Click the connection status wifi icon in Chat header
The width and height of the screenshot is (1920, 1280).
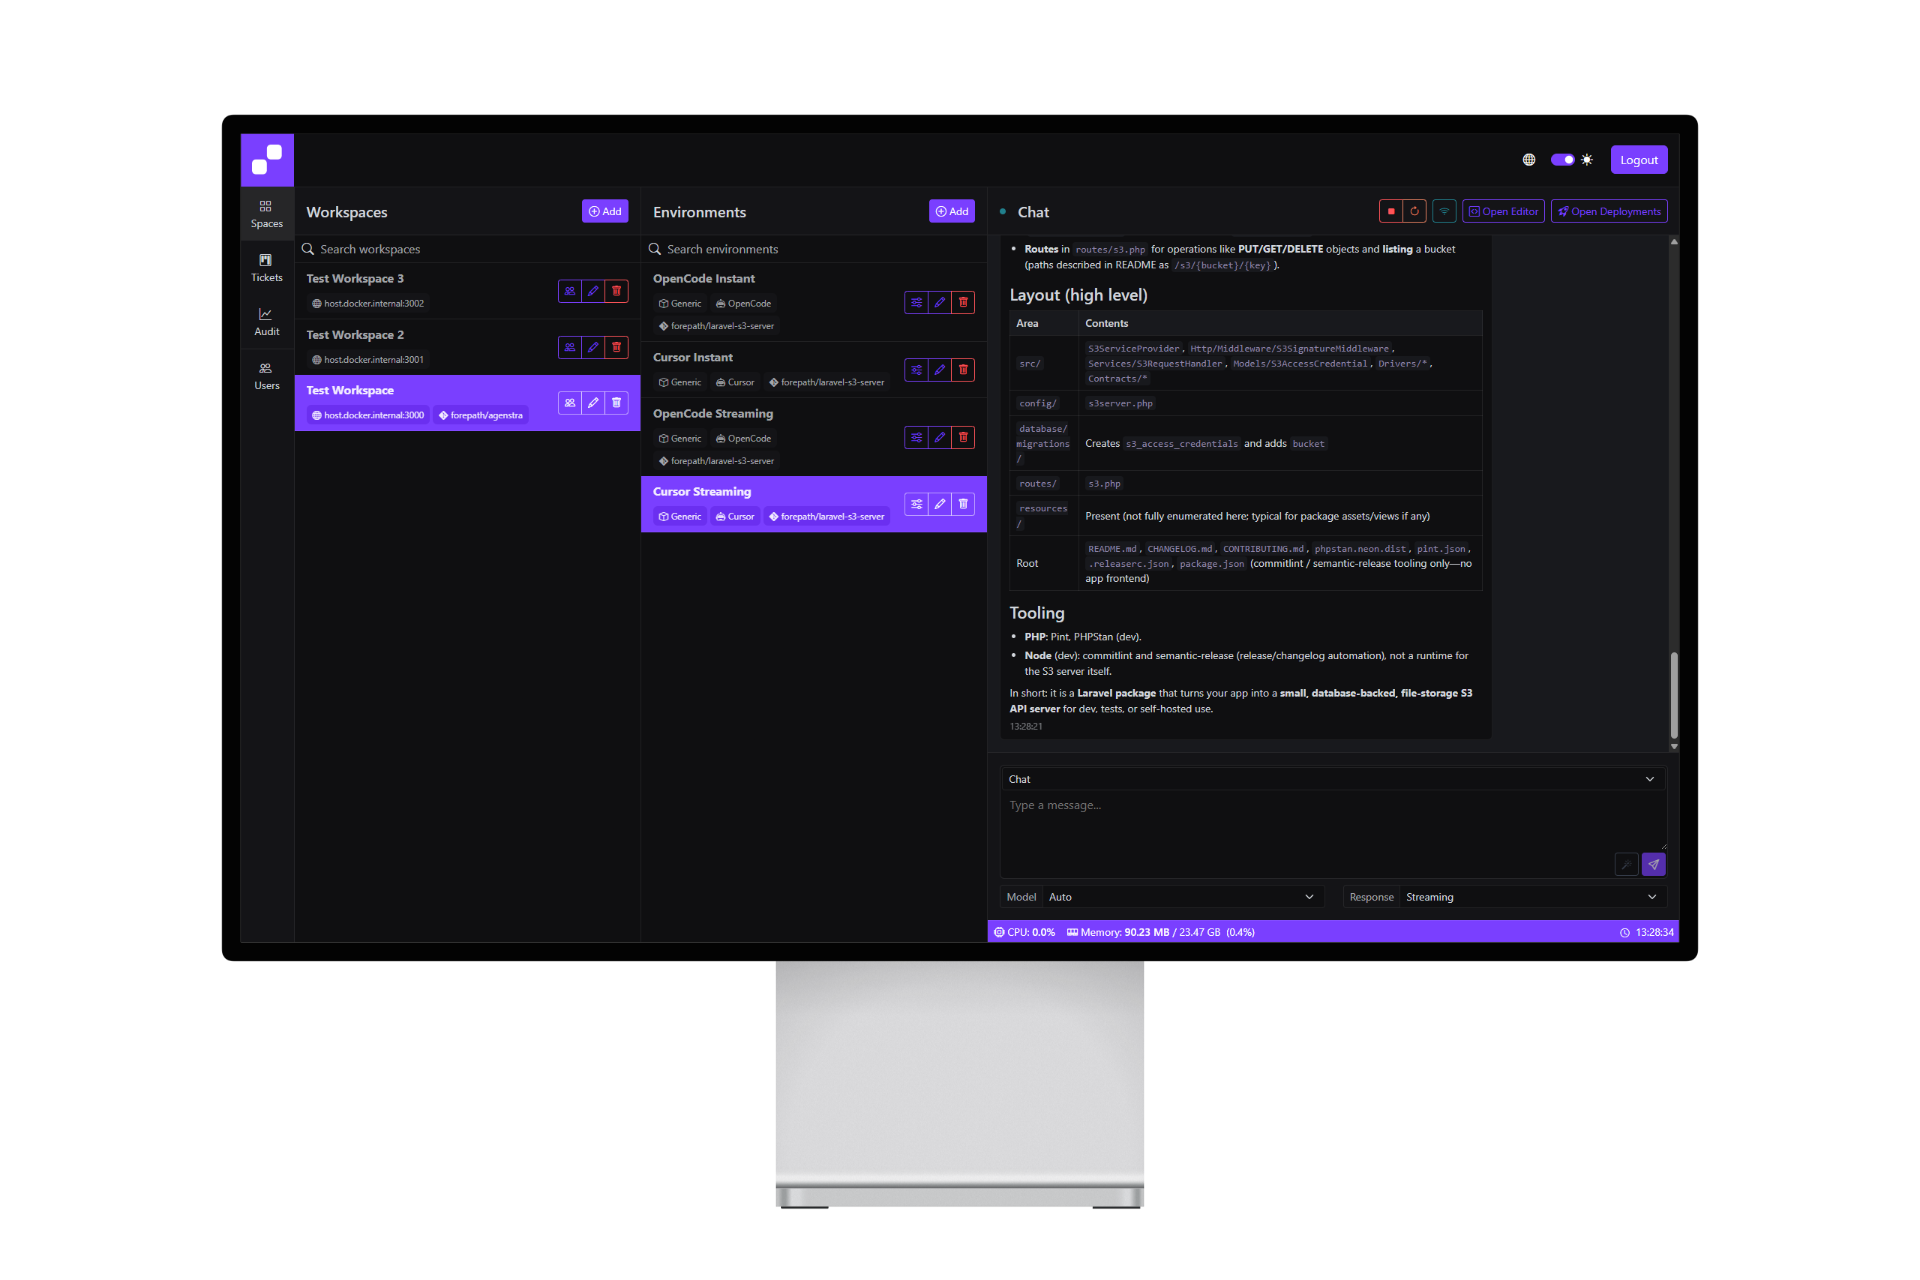pyautogui.click(x=1444, y=211)
